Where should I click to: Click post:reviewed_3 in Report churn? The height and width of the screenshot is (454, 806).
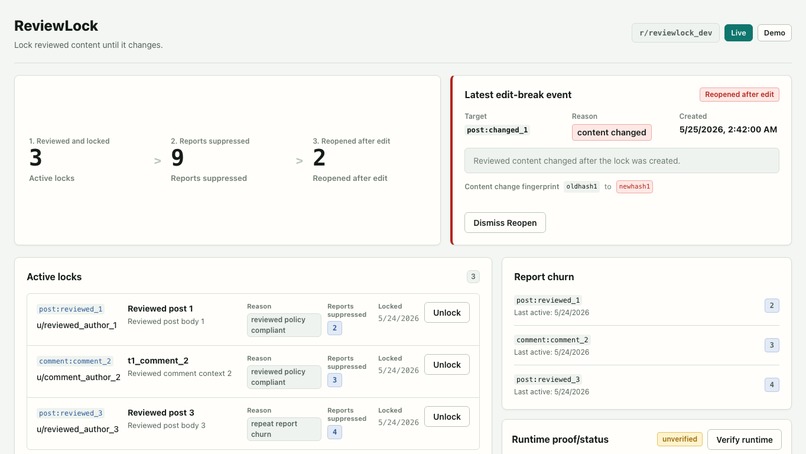tap(547, 379)
